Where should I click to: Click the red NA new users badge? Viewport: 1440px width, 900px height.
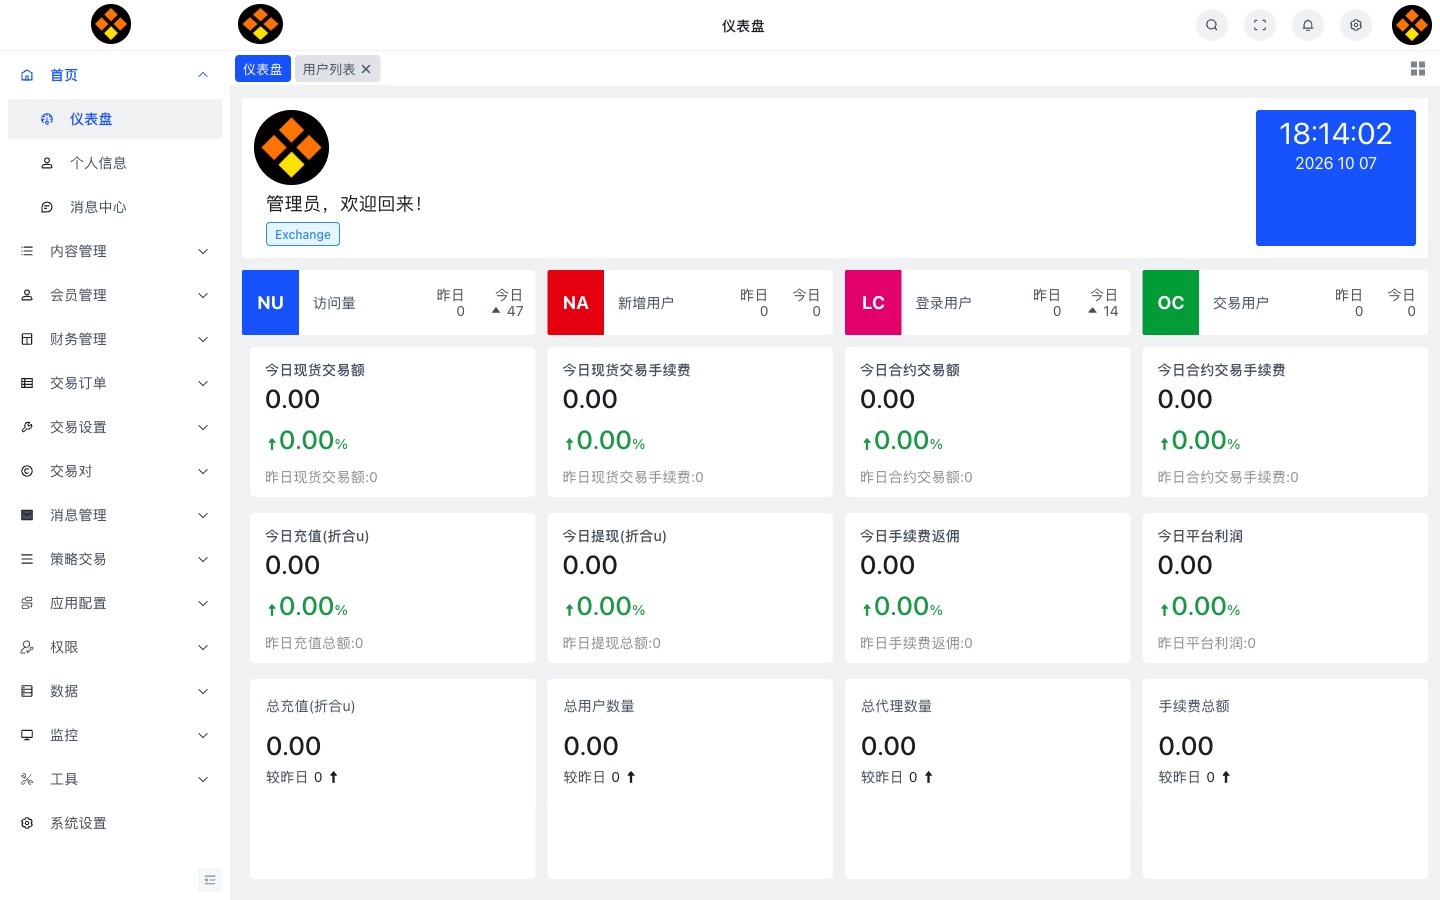click(x=576, y=302)
